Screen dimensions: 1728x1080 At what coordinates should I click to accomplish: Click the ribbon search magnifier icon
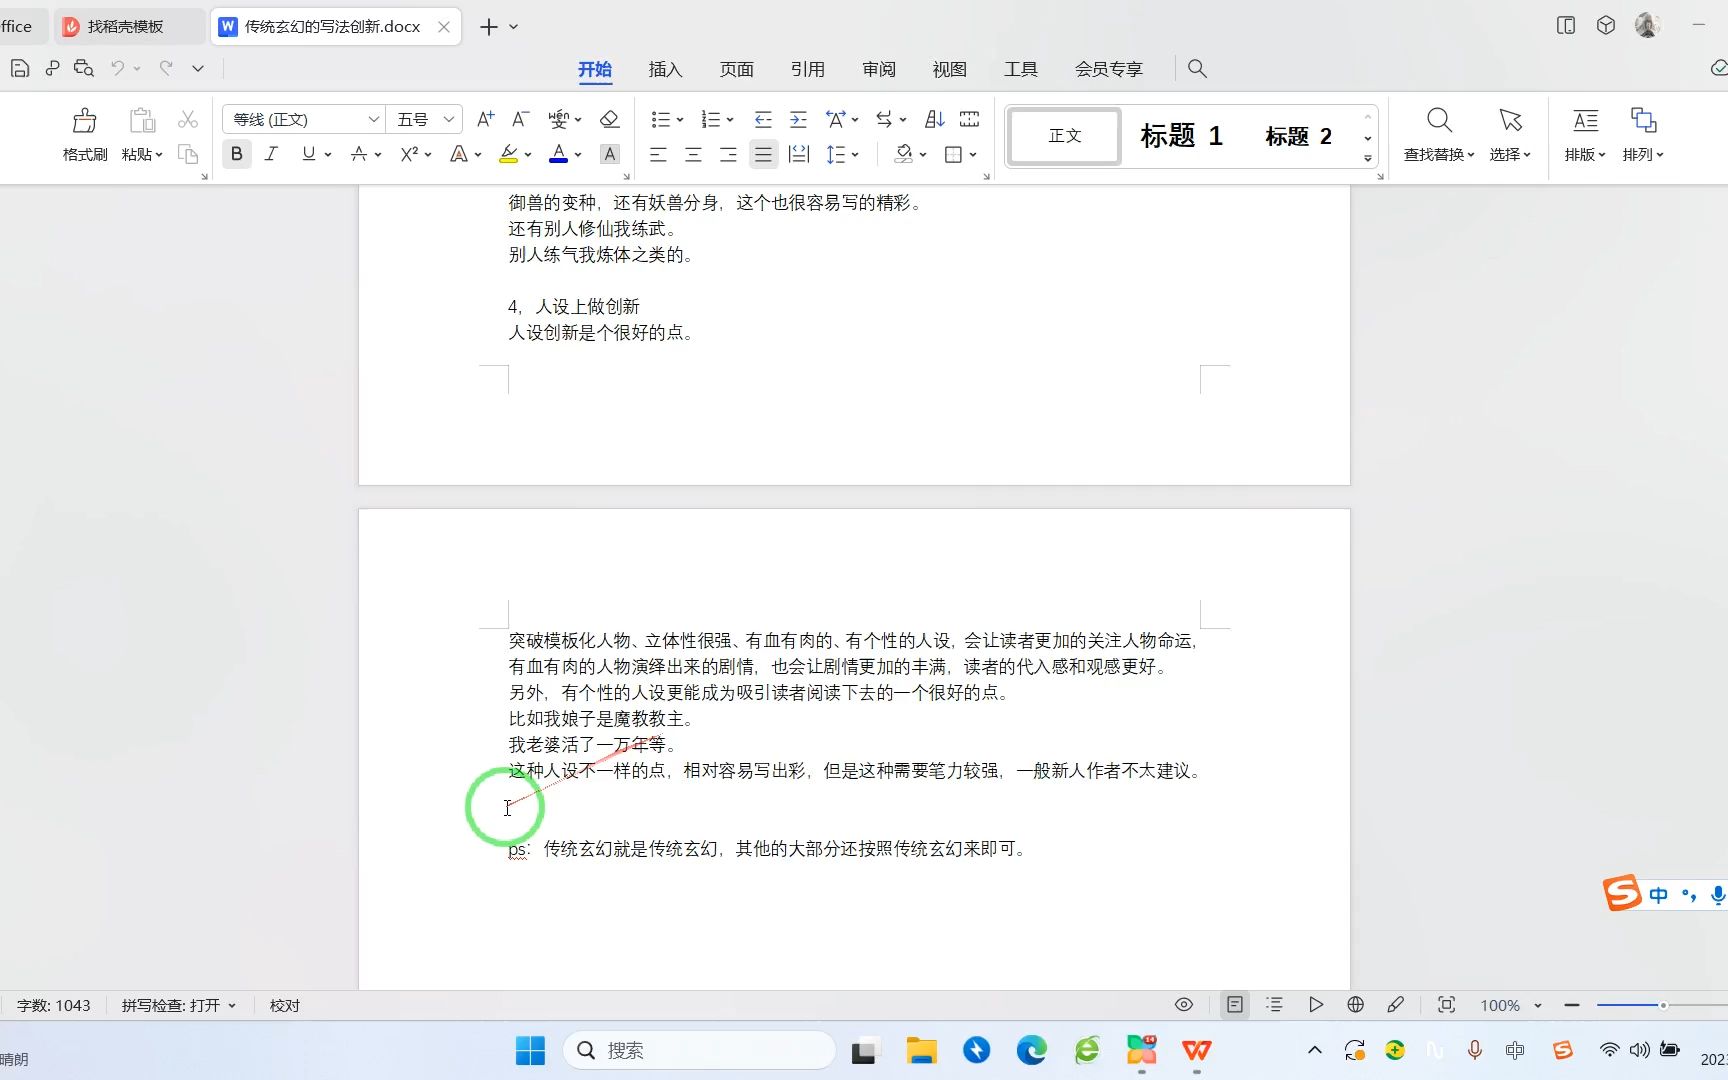click(x=1197, y=69)
